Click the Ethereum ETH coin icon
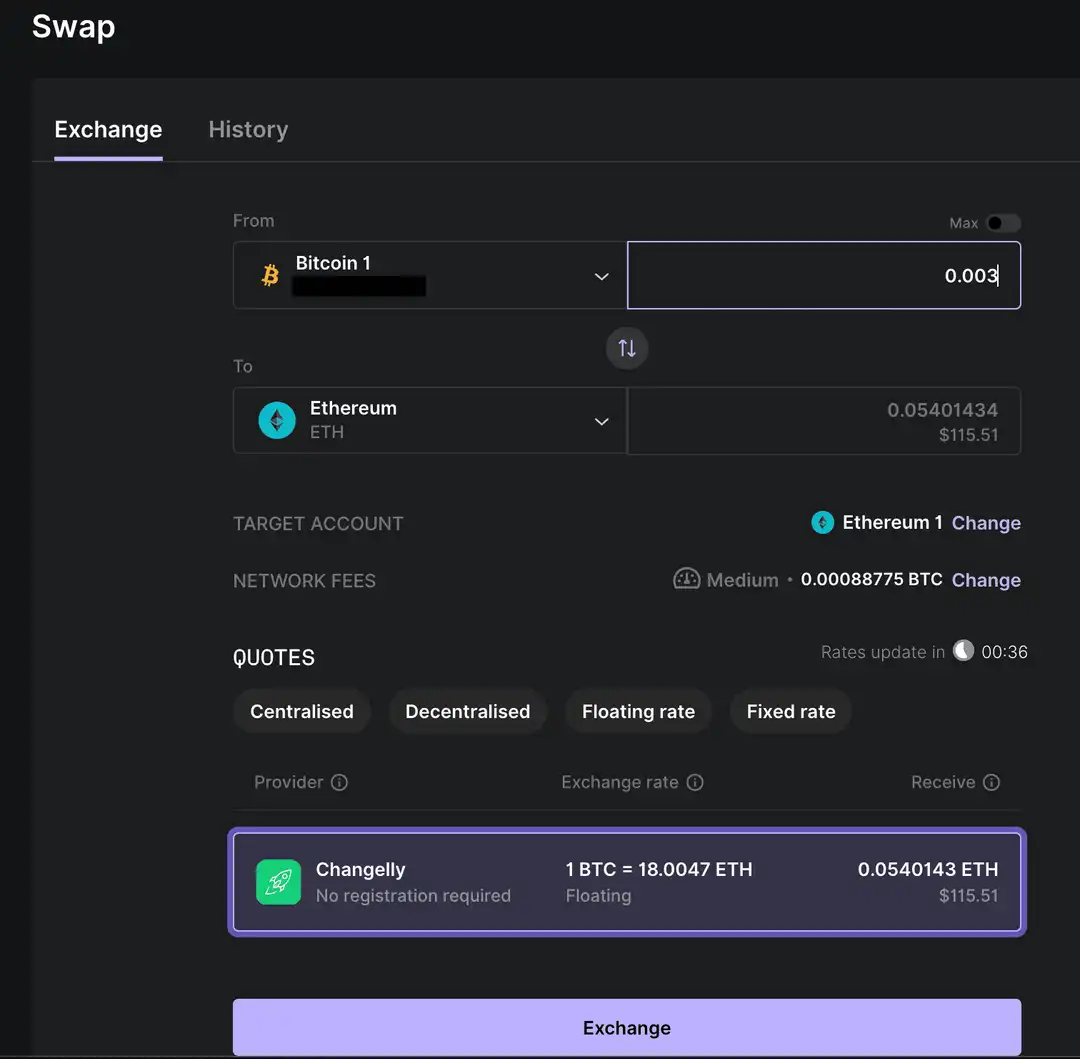The width and height of the screenshot is (1080, 1059). point(277,420)
